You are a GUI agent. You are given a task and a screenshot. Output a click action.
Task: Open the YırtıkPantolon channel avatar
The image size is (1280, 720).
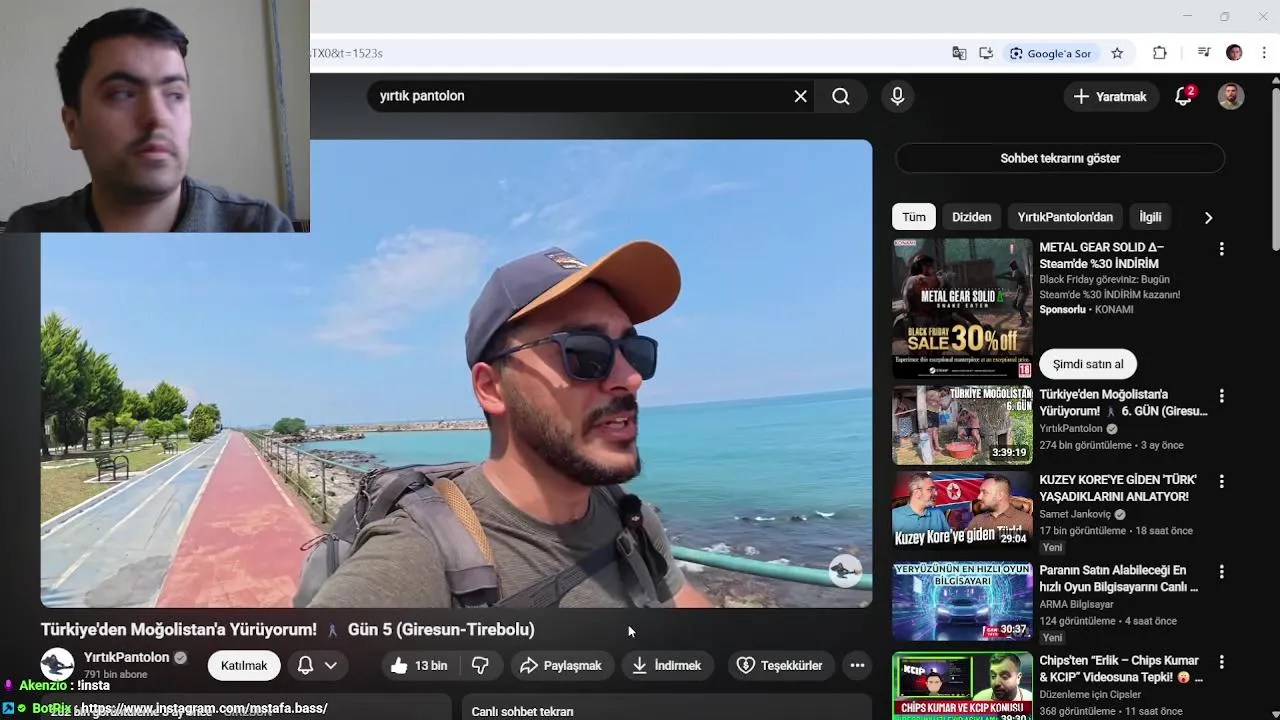[x=57, y=665]
